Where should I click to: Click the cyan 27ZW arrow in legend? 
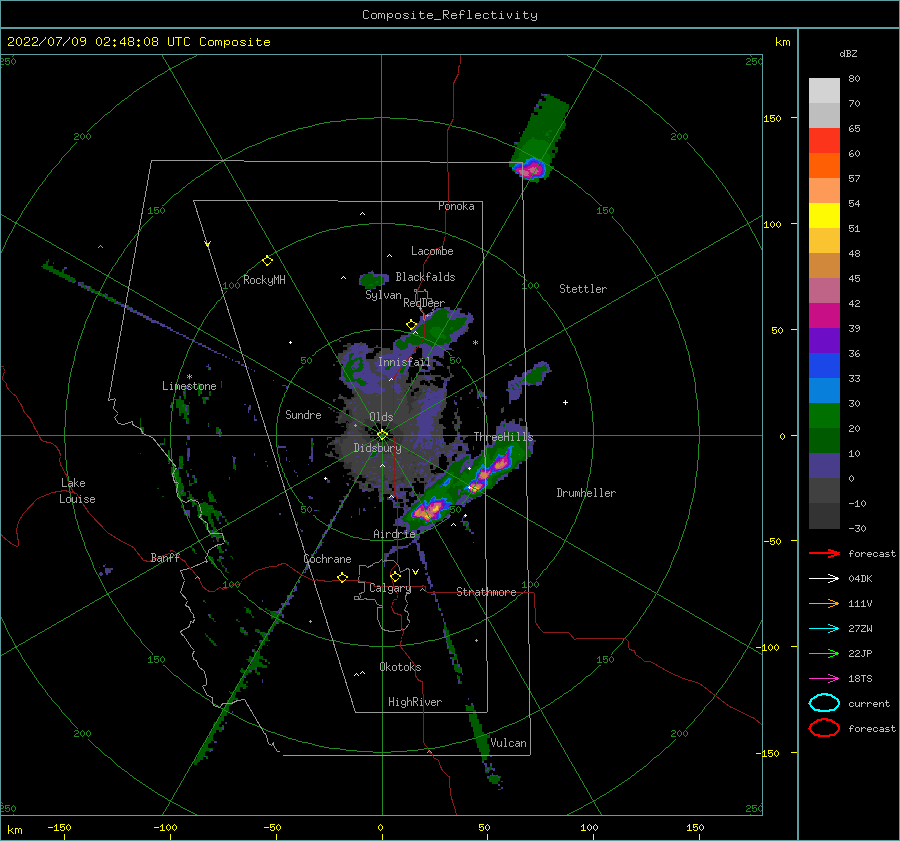(824, 629)
